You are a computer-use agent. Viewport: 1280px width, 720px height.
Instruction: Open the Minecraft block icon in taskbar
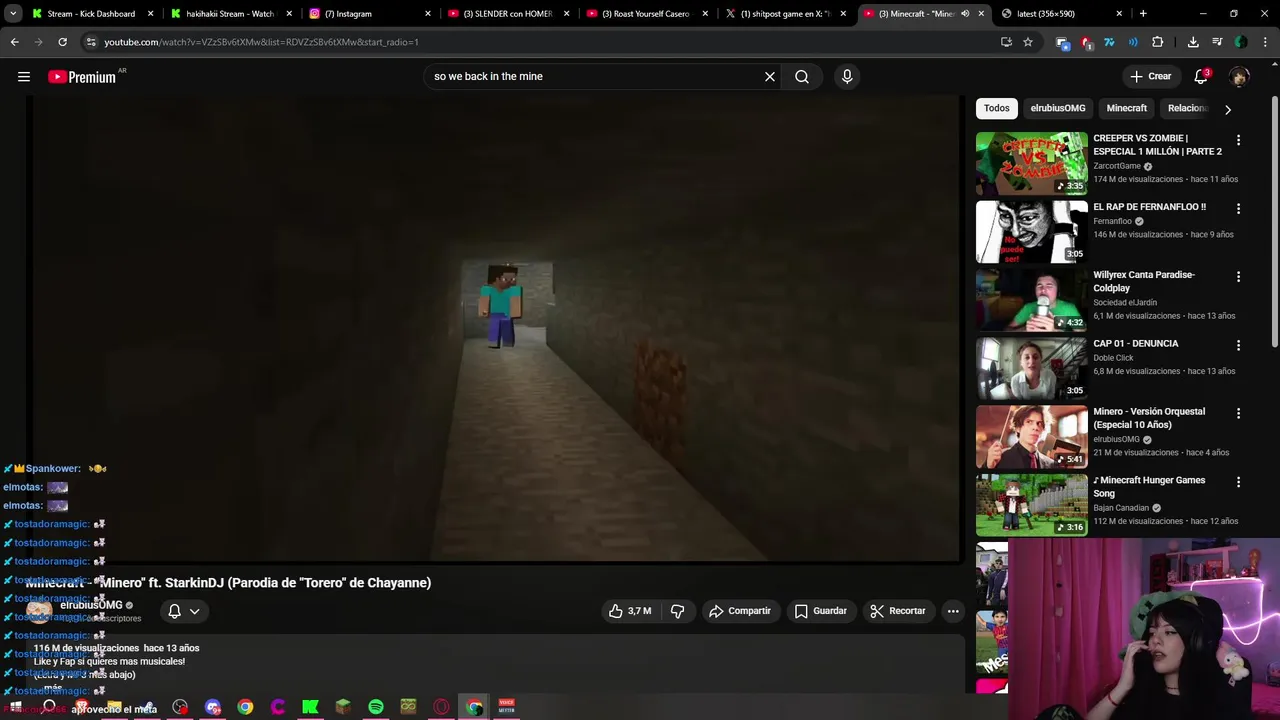[x=343, y=707]
